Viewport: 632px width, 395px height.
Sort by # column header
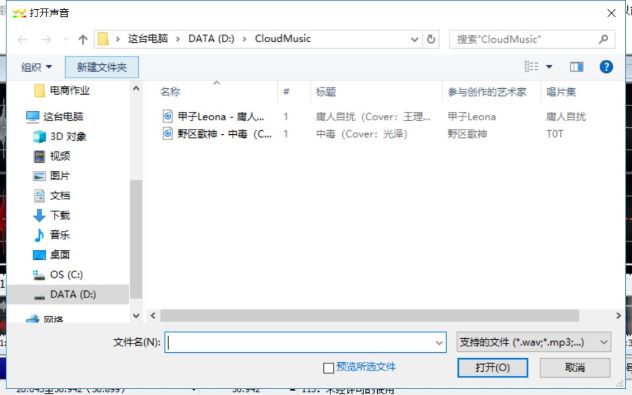click(286, 92)
